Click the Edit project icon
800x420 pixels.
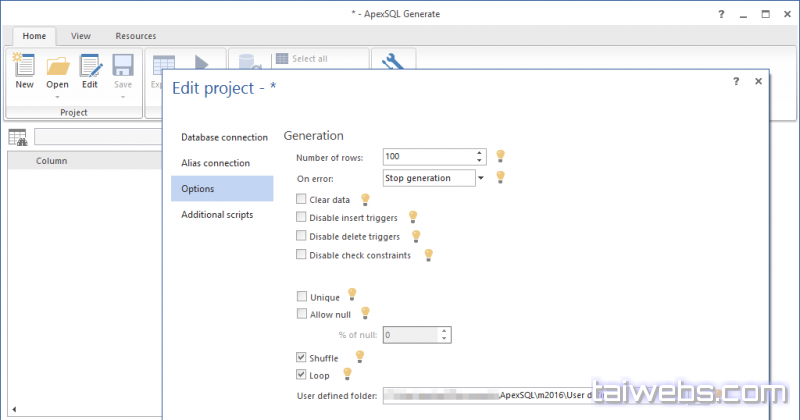point(90,67)
